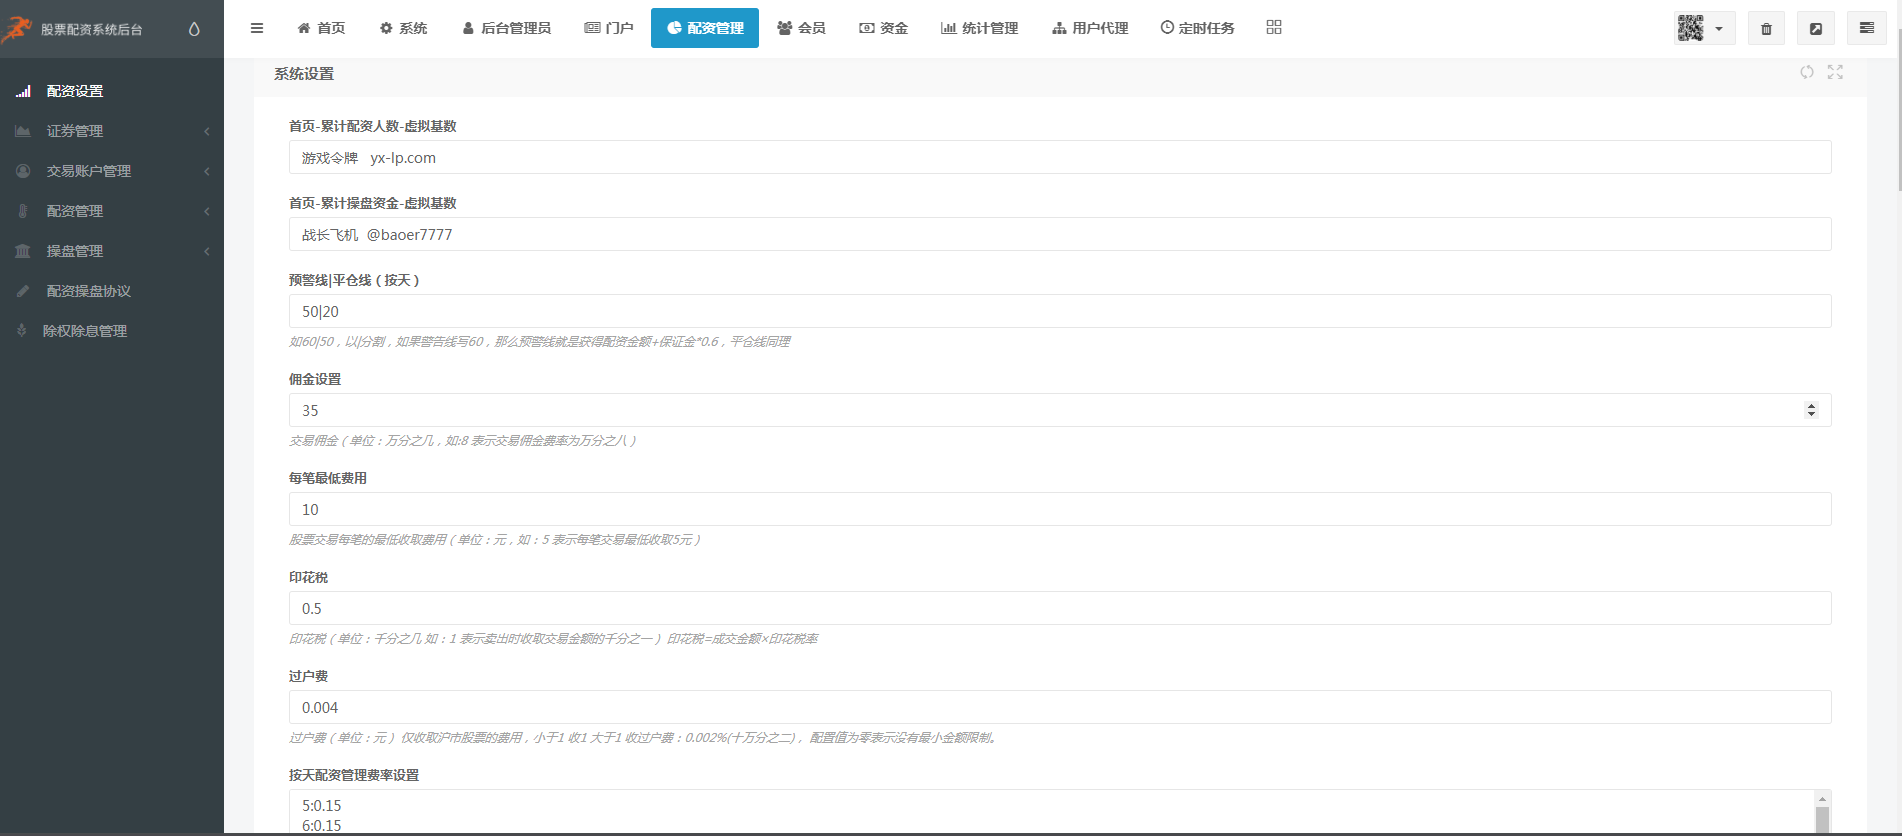The height and width of the screenshot is (836, 1902).
Task: Click the 印花税 input showing 0.5
Action: coord(1060,608)
